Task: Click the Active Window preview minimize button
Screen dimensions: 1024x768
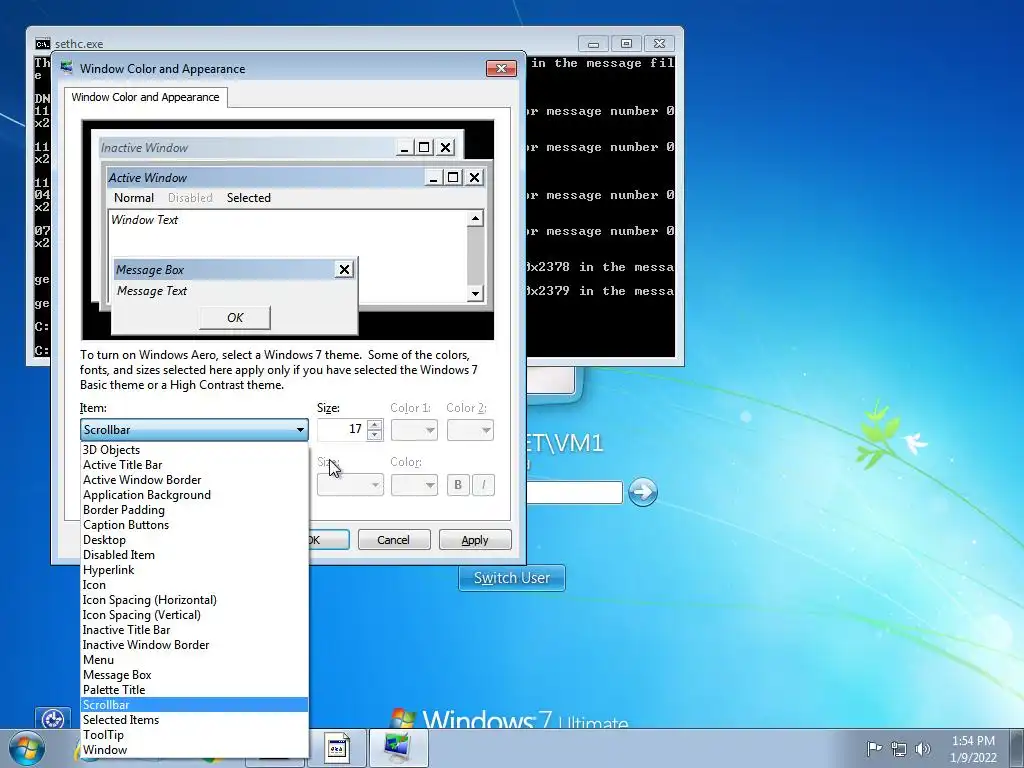Action: (x=433, y=177)
